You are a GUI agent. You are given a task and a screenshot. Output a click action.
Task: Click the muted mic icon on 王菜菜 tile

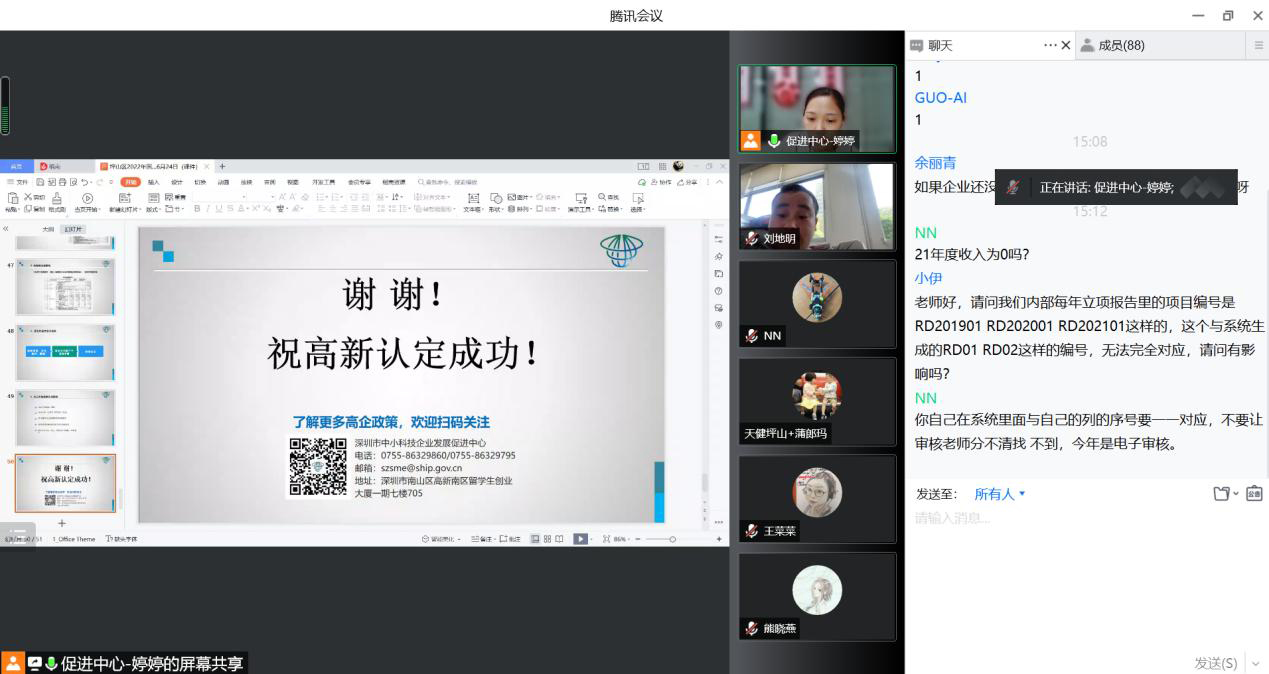point(751,531)
